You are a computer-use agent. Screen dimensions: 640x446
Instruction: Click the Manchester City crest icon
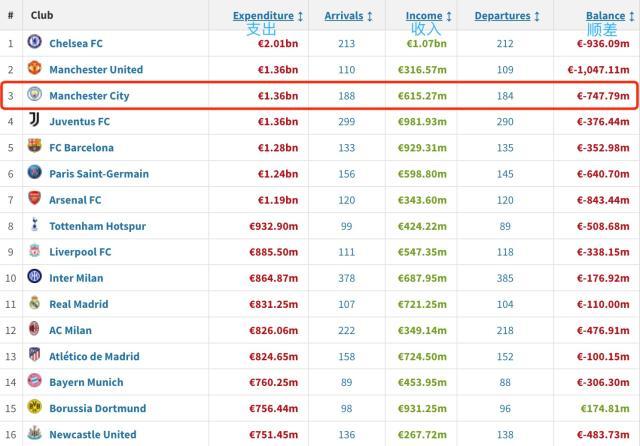tap(34, 95)
